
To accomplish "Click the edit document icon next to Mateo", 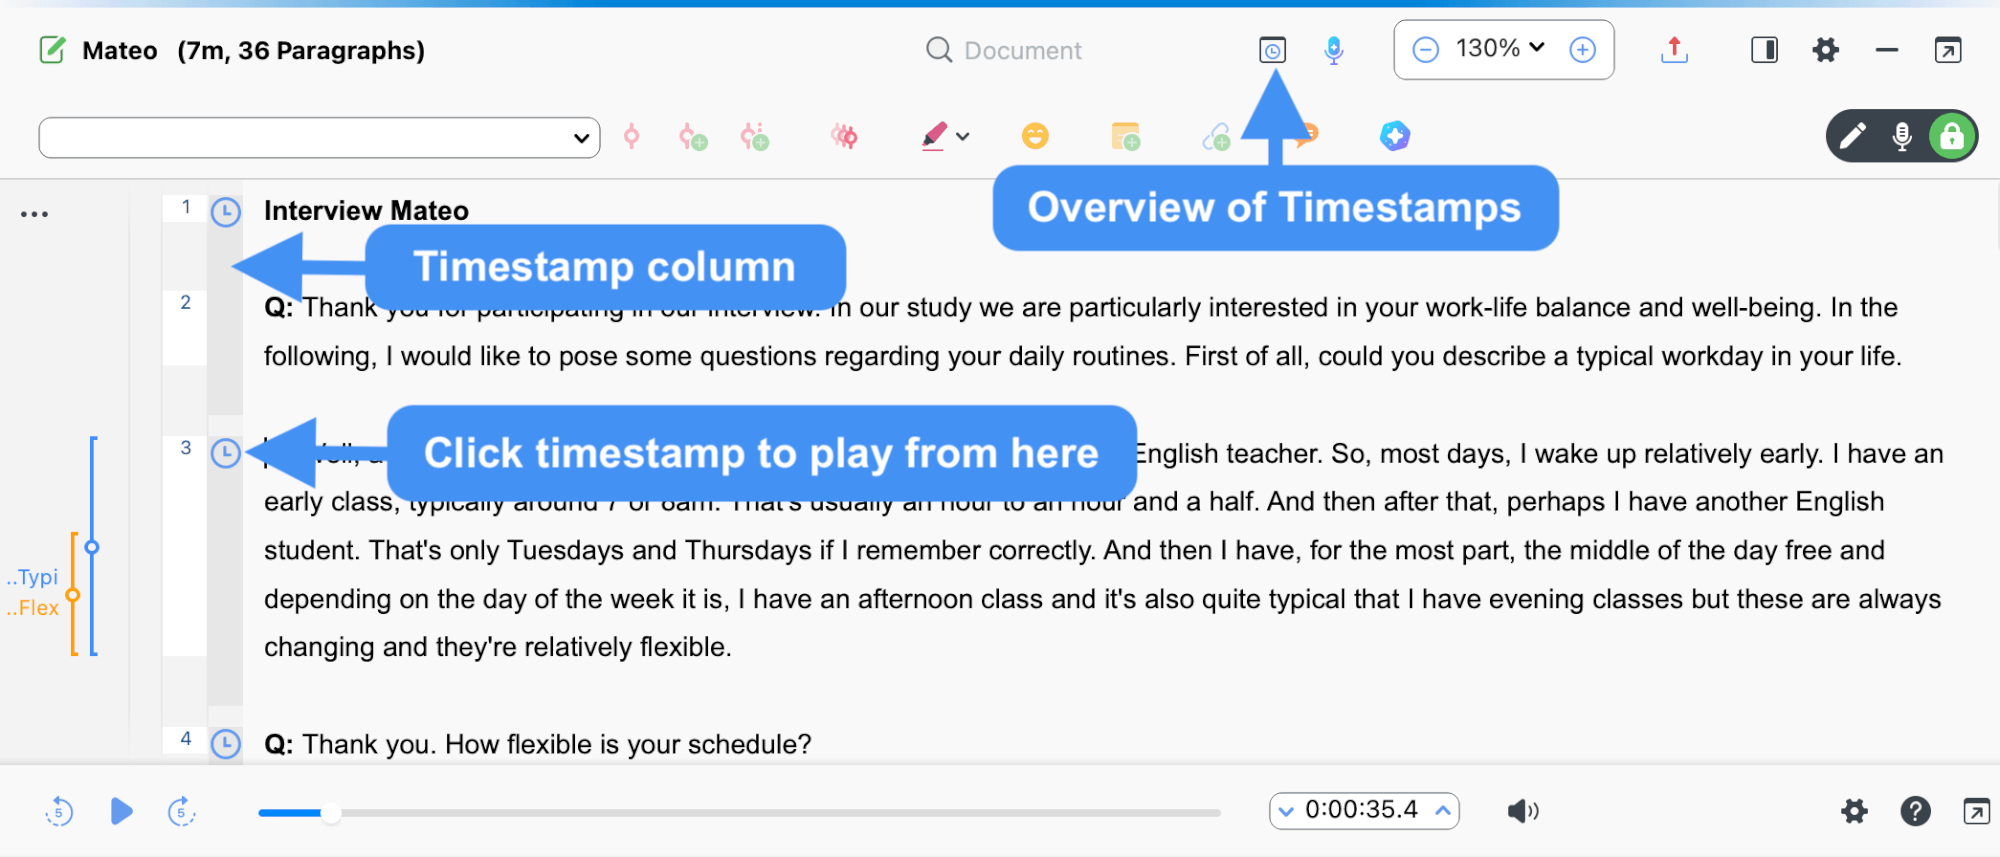I will (x=52, y=50).
